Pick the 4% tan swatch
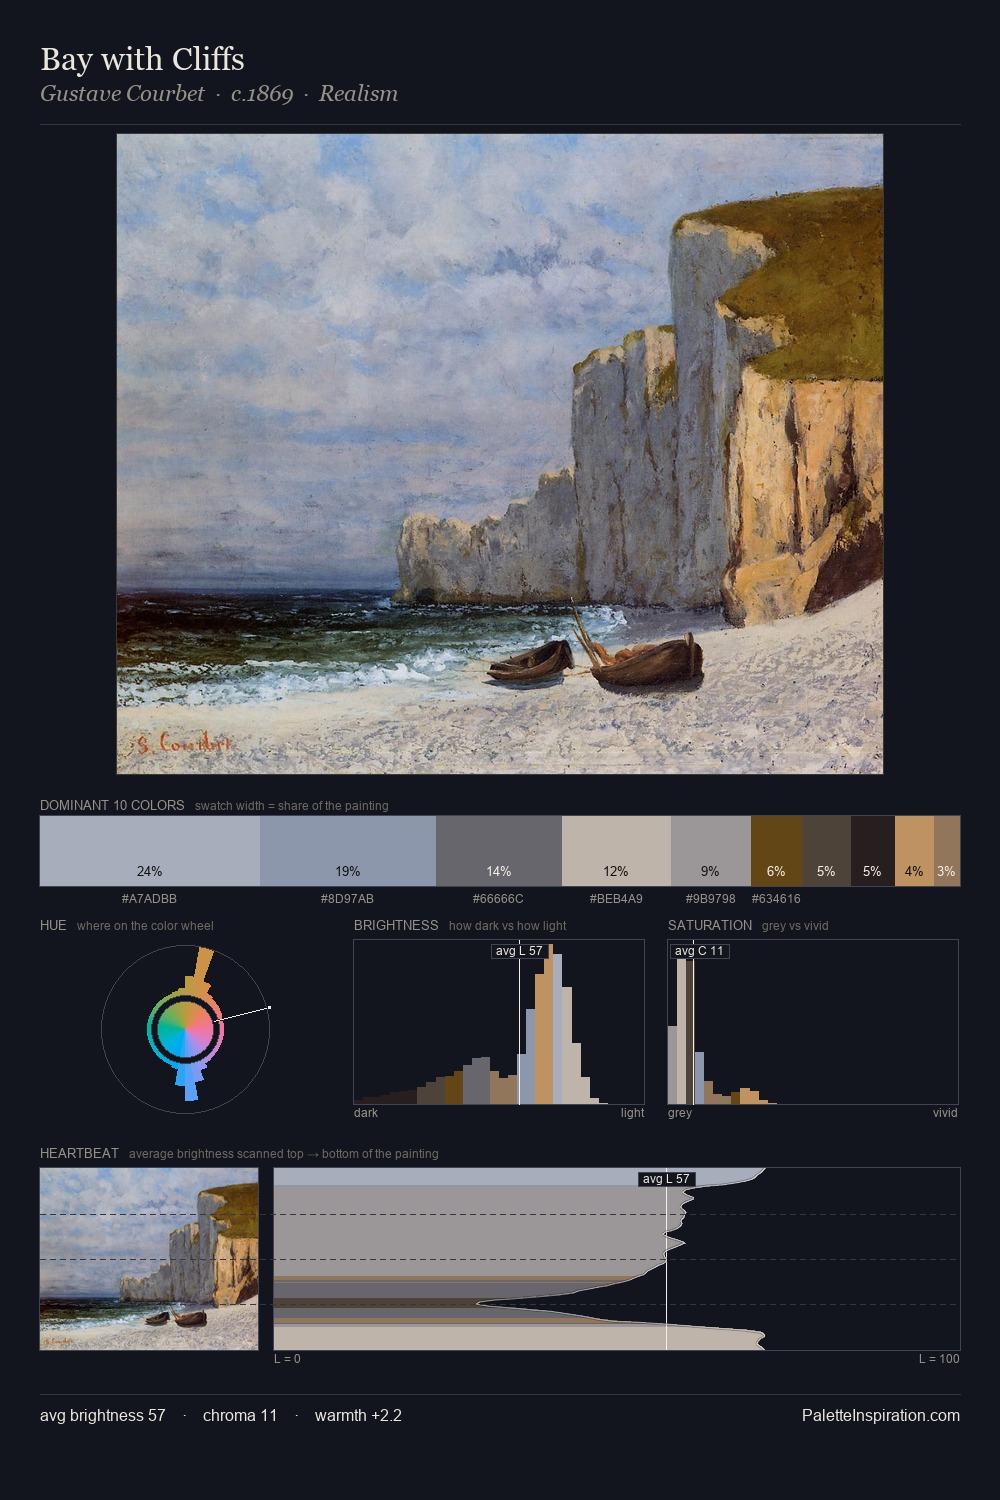 (914, 851)
